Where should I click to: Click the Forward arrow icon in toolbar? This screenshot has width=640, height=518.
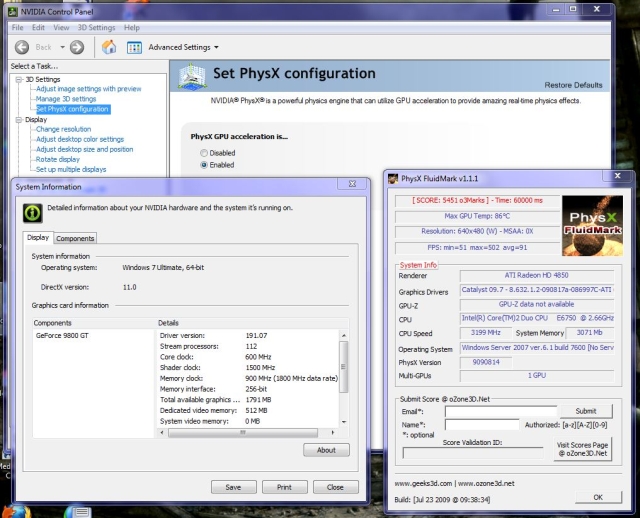77,47
